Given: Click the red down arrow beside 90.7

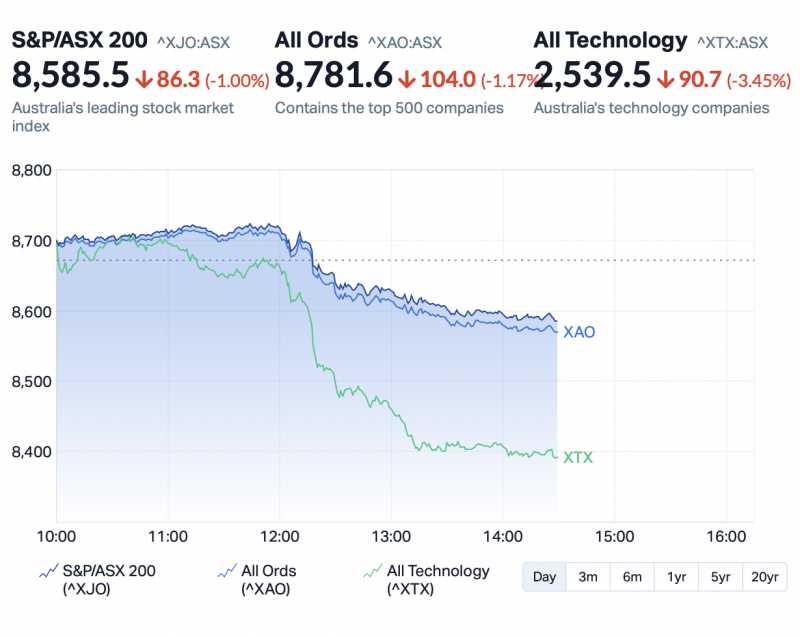Looking at the screenshot, I should point(666,80).
